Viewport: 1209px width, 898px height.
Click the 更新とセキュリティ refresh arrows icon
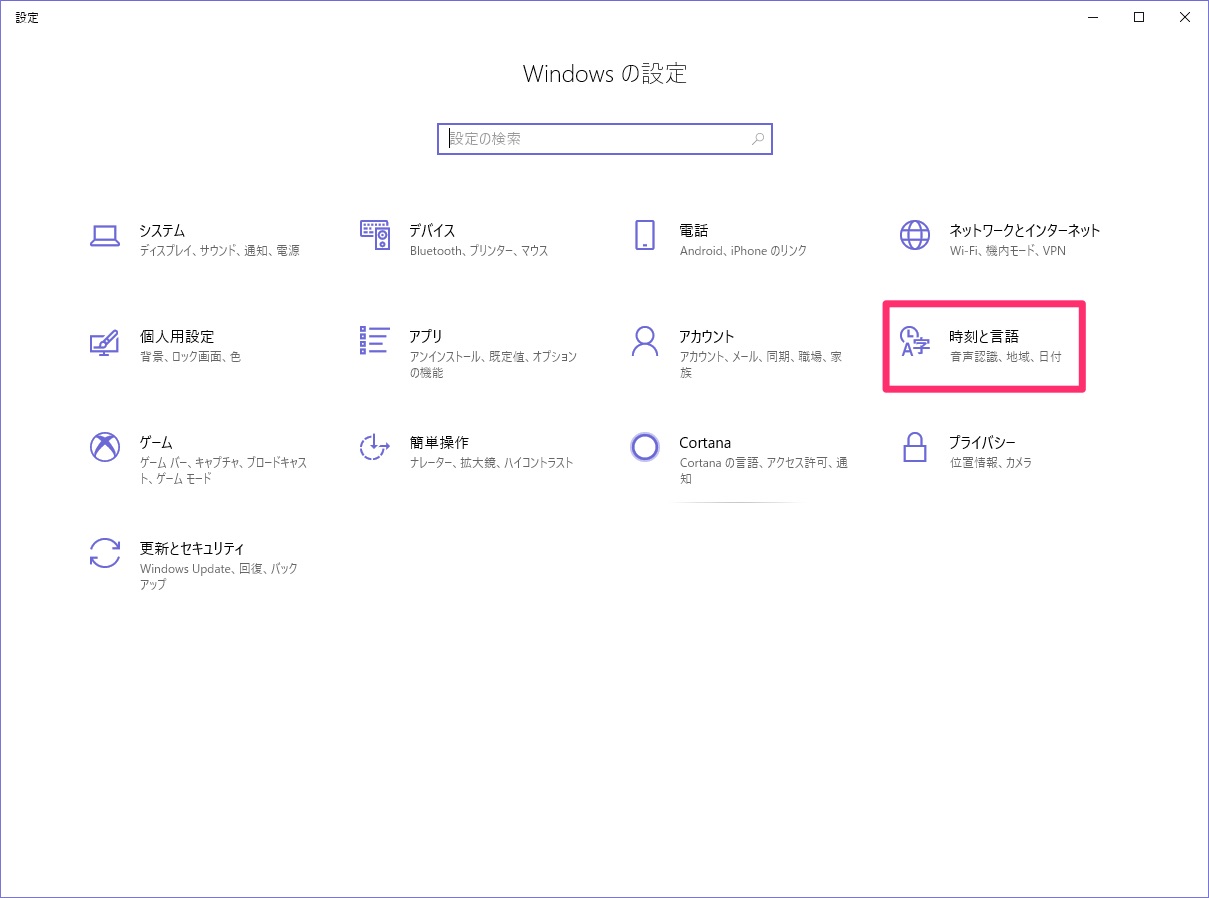(105, 553)
